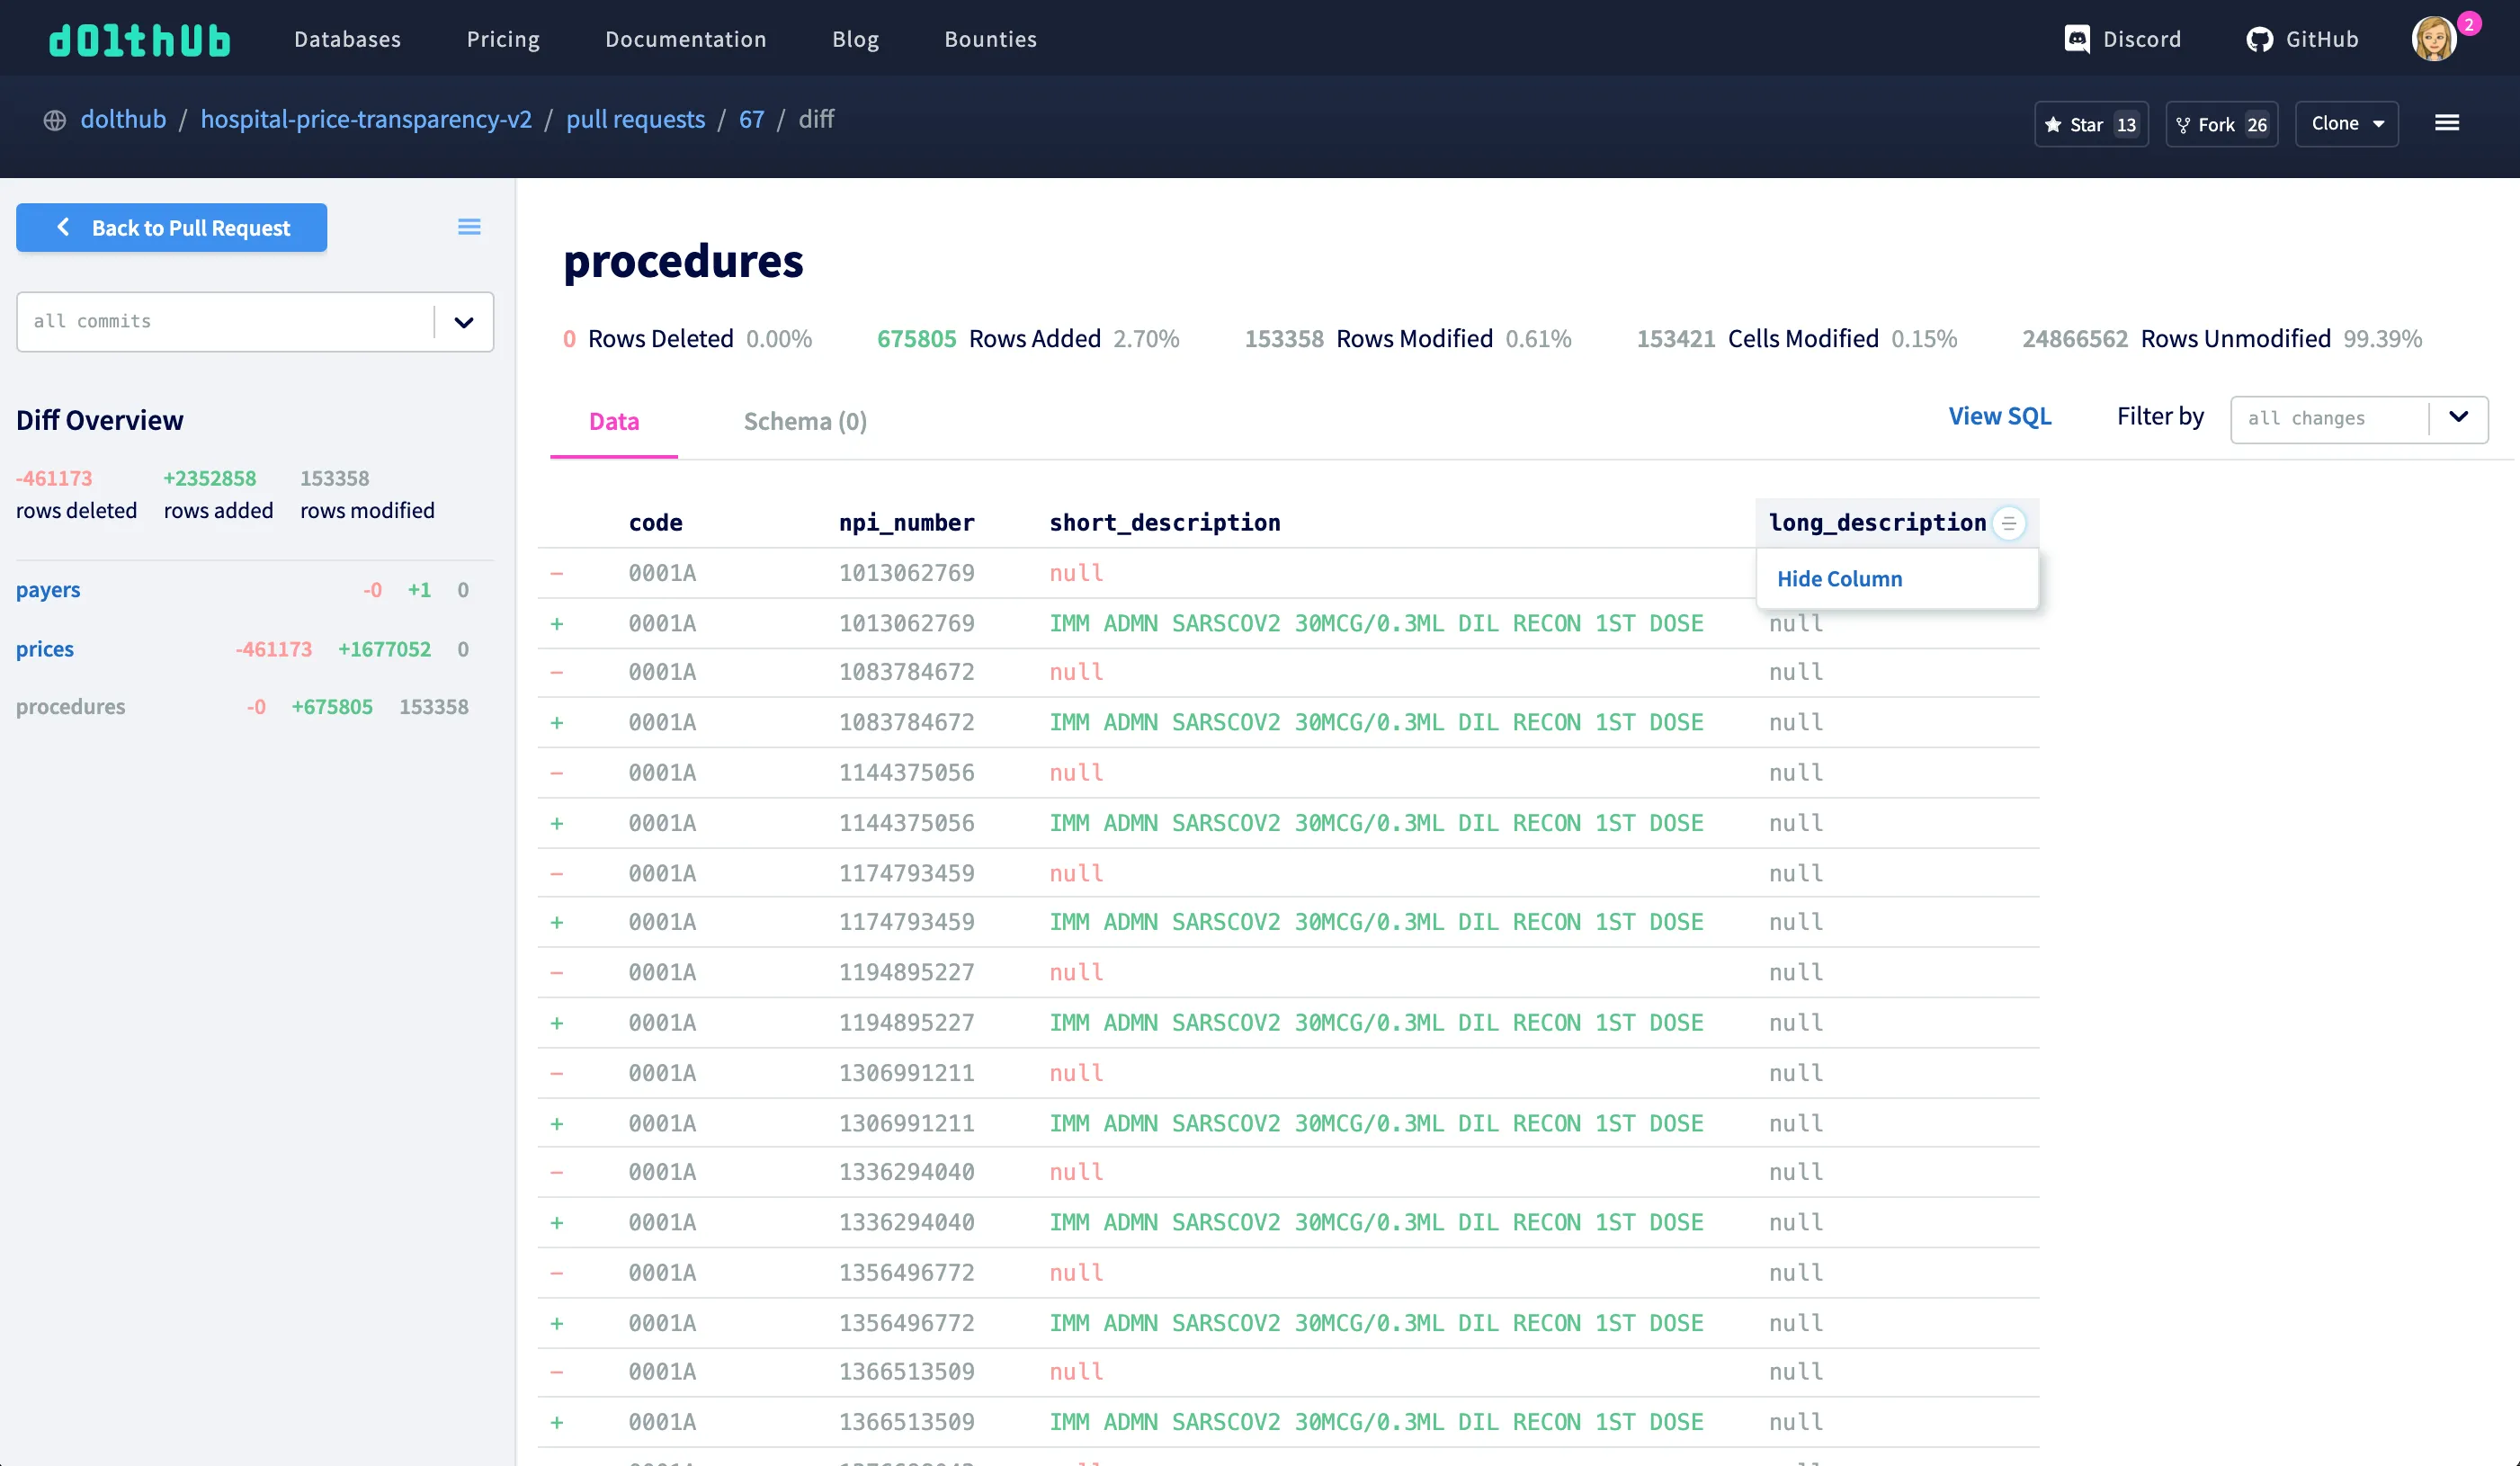
Task: Navigate to pull requests via the breadcrumb
Action: tap(635, 119)
